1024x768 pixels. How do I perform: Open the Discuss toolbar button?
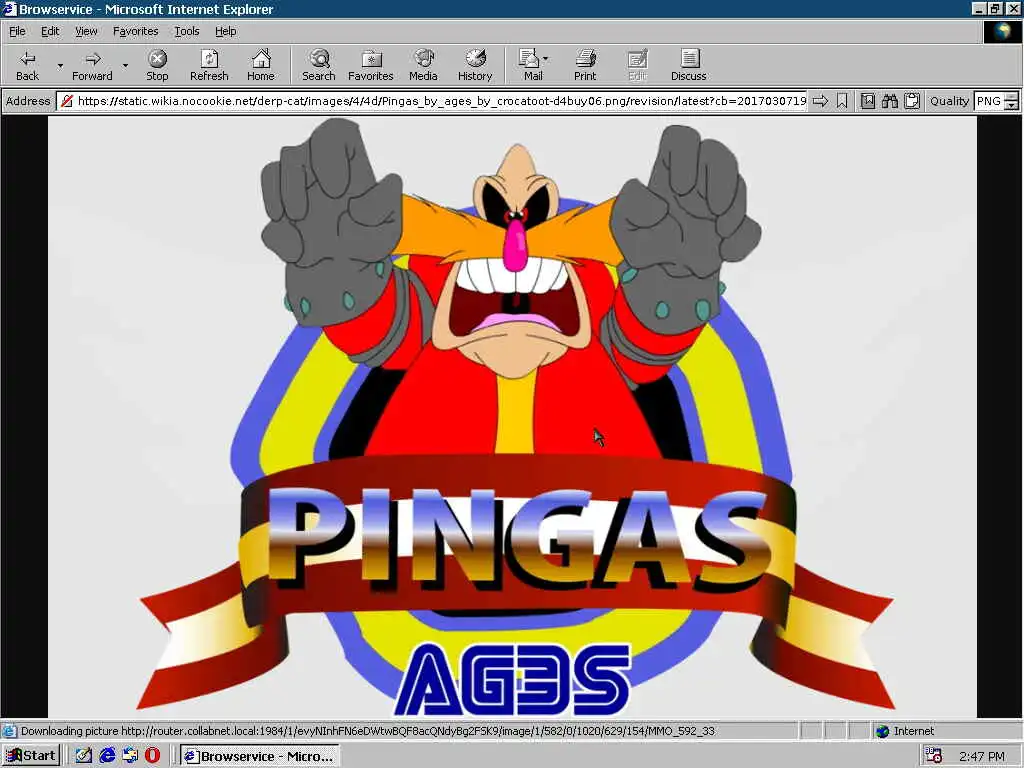point(688,65)
